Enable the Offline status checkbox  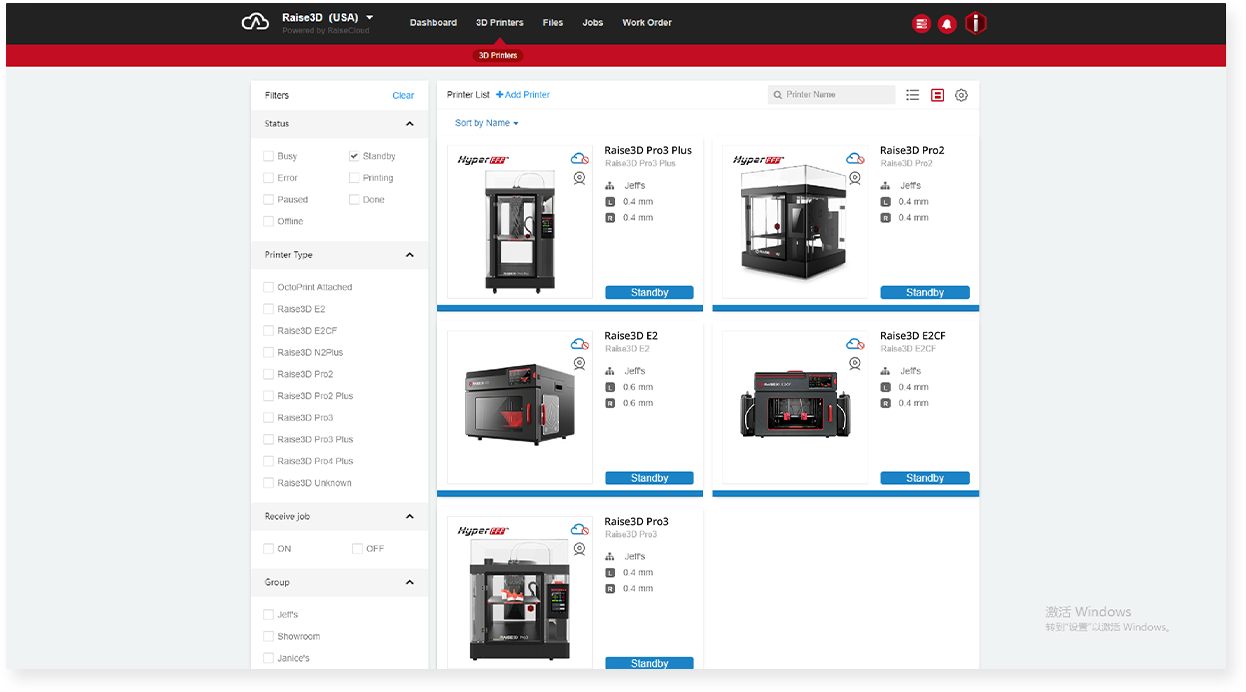pos(268,221)
